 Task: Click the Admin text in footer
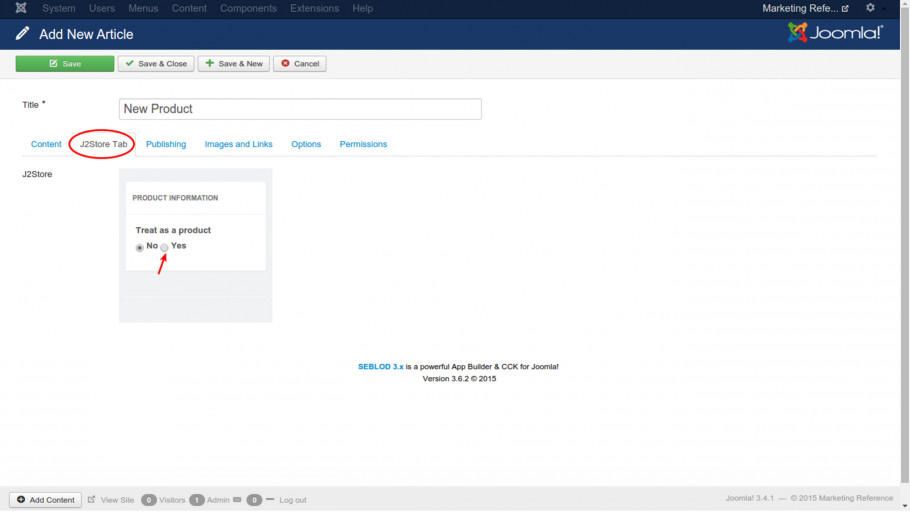click(218, 500)
